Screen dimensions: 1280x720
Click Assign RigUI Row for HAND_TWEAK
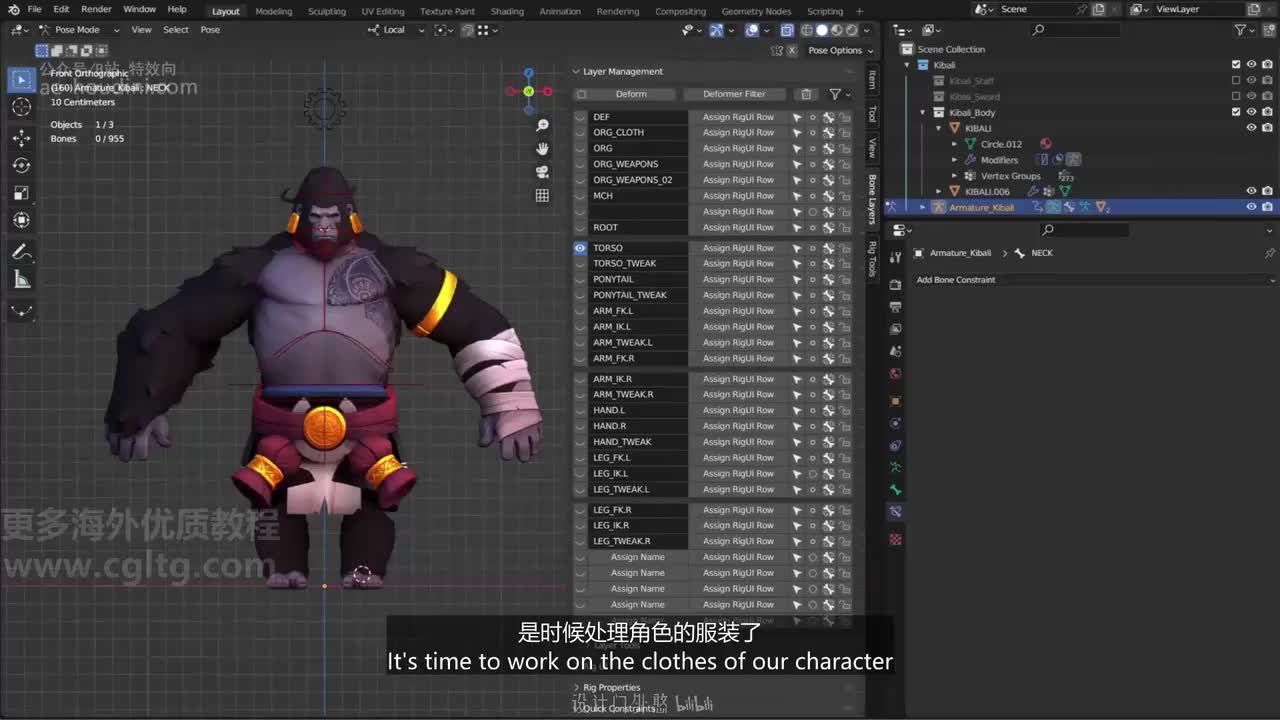tap(738, 442)
